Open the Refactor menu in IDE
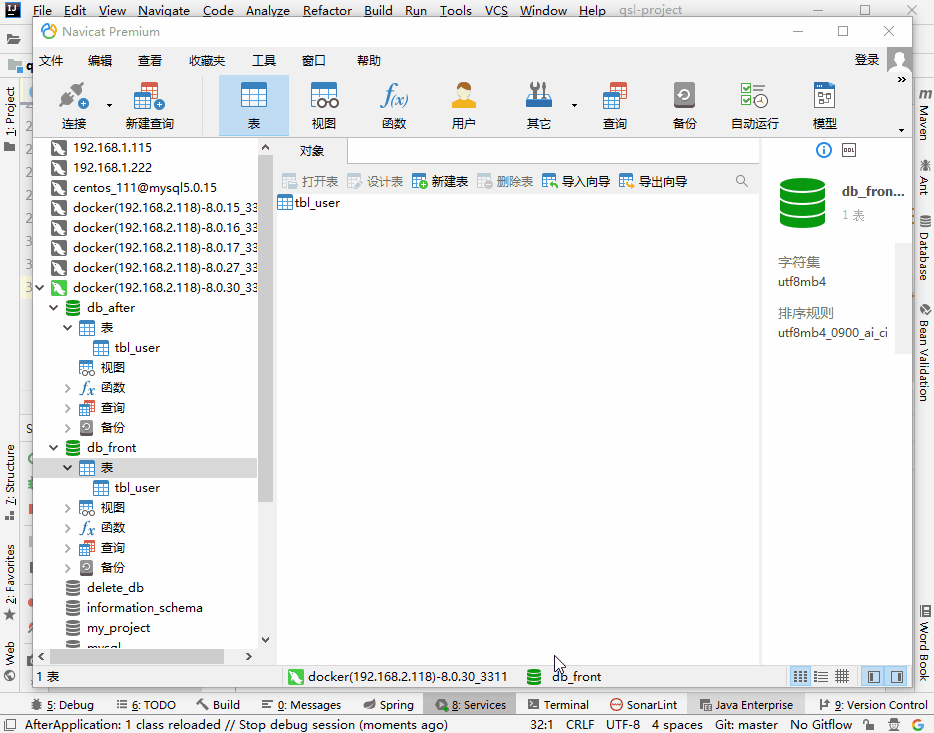Viewport: 934px width, 733px height. [327, 10]
